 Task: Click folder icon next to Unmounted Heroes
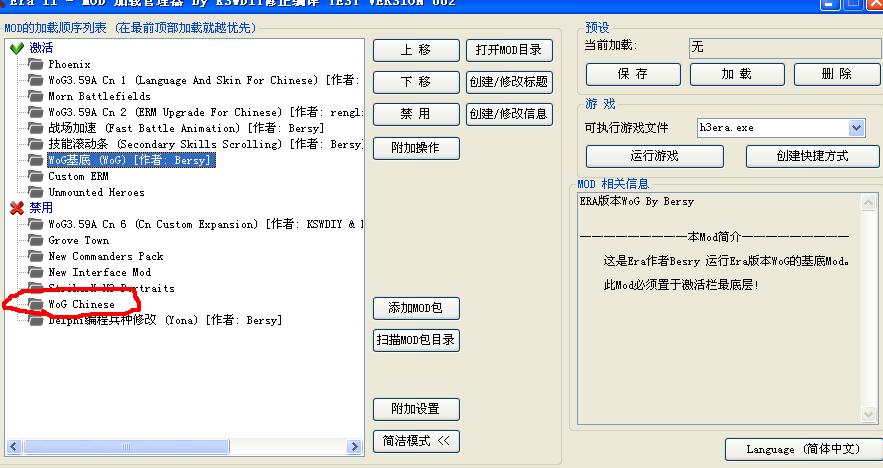click(36, 192)
